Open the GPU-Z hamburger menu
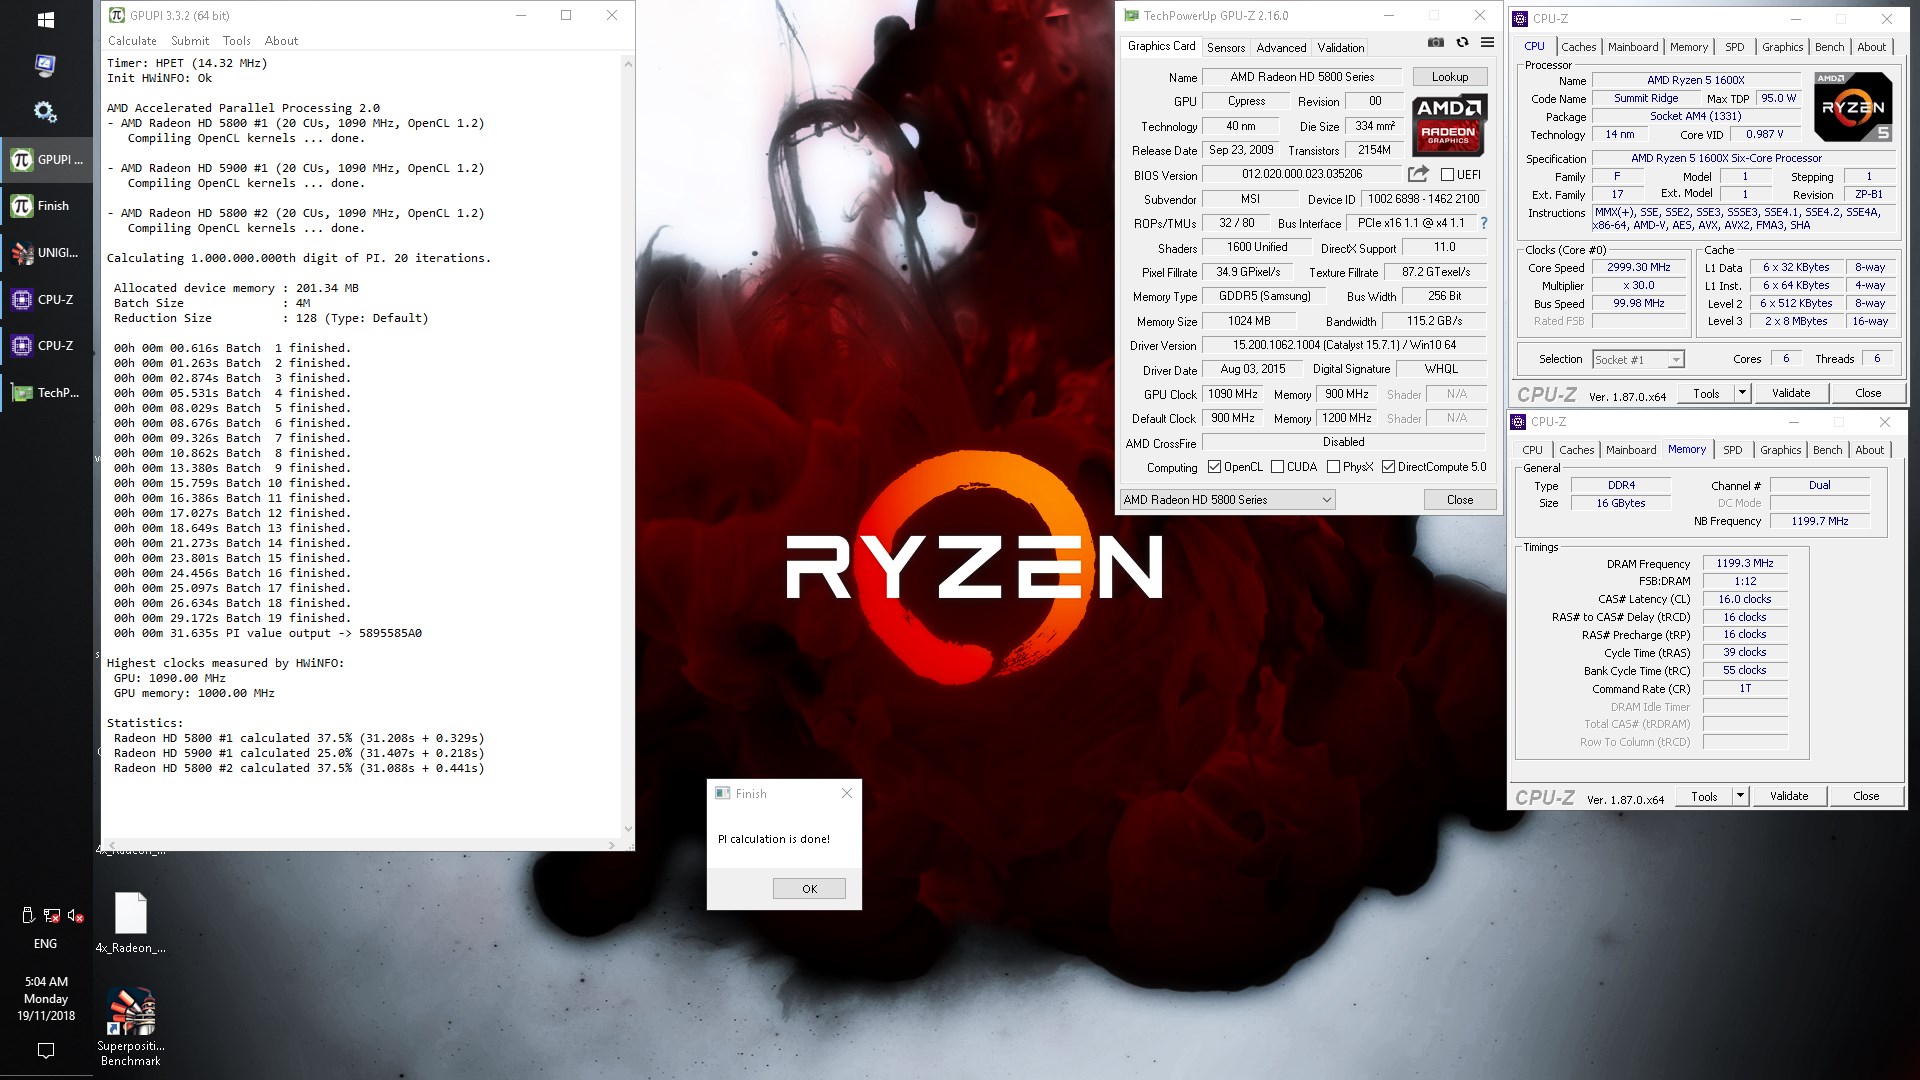The height and width of the screenshot is (1080, 1920). 1487,42
